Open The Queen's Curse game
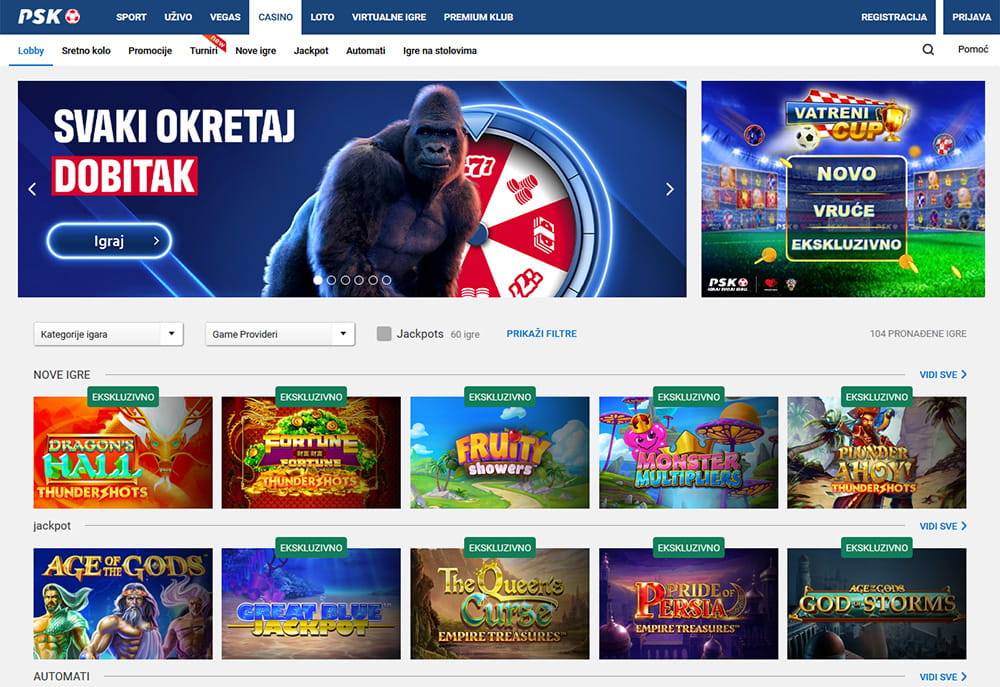 point(500,603)
